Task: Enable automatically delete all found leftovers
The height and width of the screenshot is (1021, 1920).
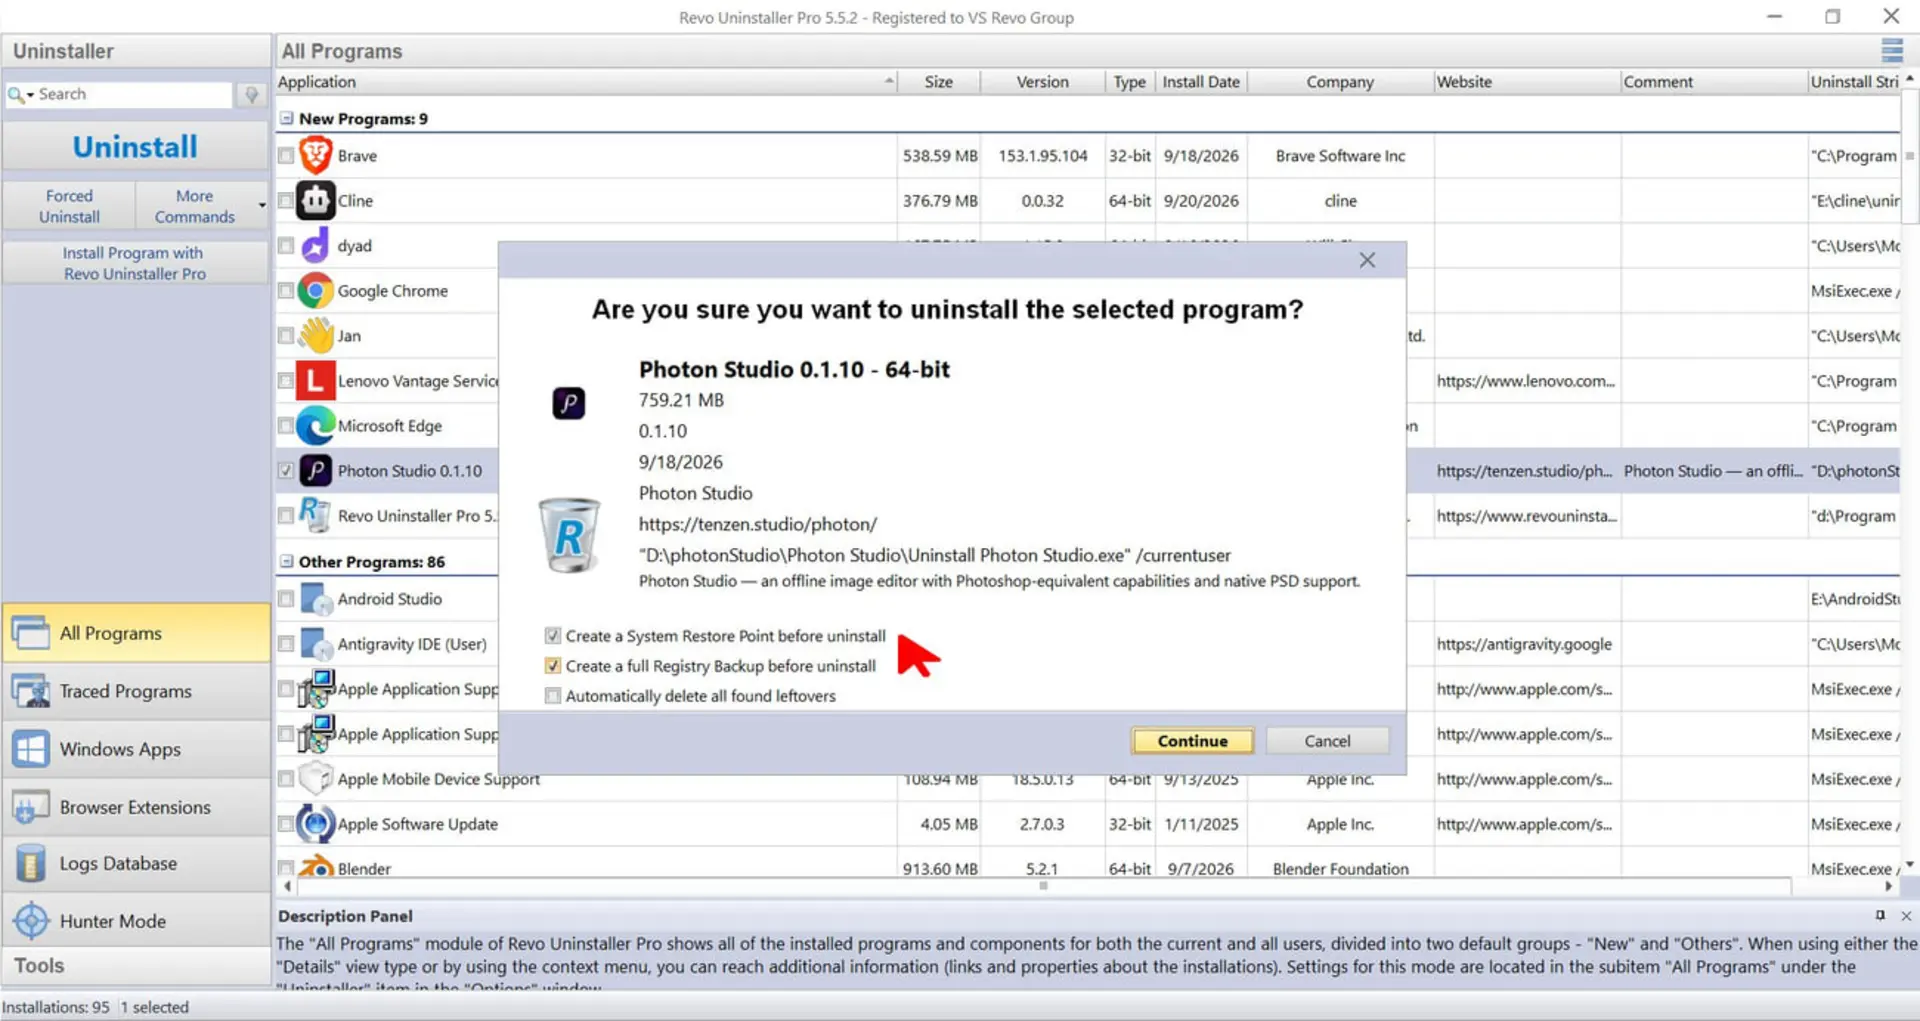Action: coord(552,696)
